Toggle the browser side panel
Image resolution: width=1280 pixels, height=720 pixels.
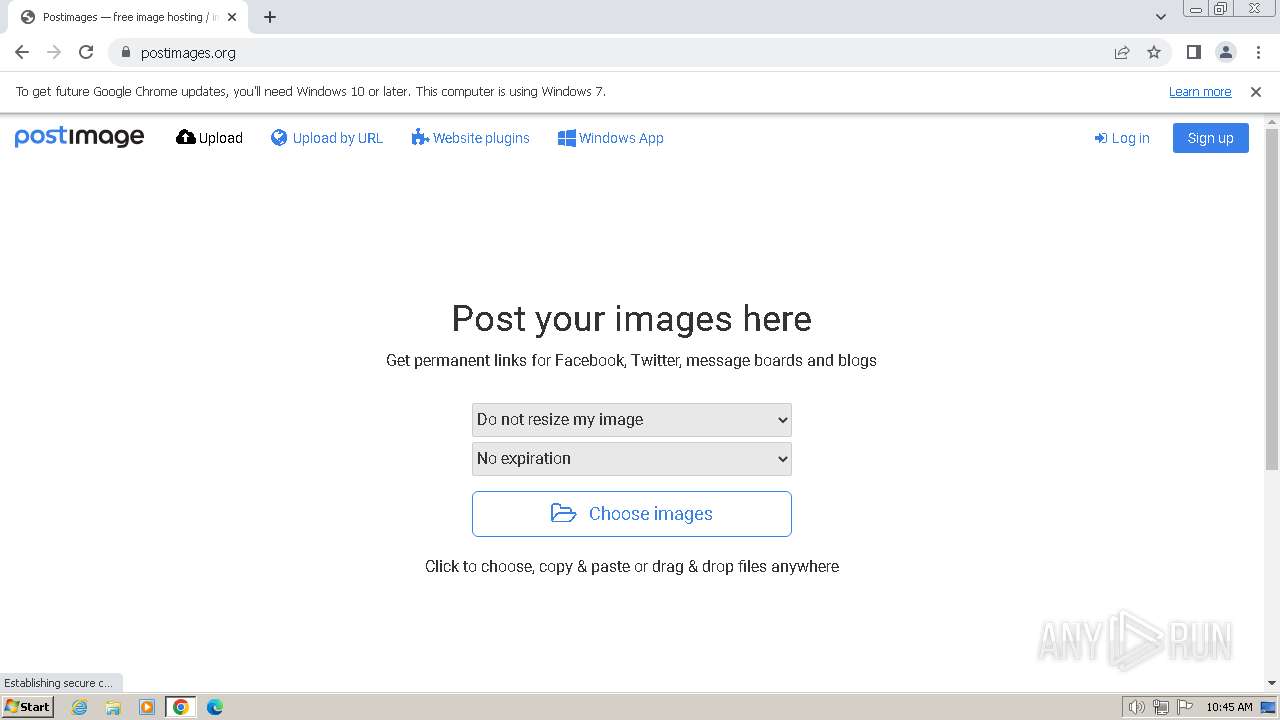1194,52
